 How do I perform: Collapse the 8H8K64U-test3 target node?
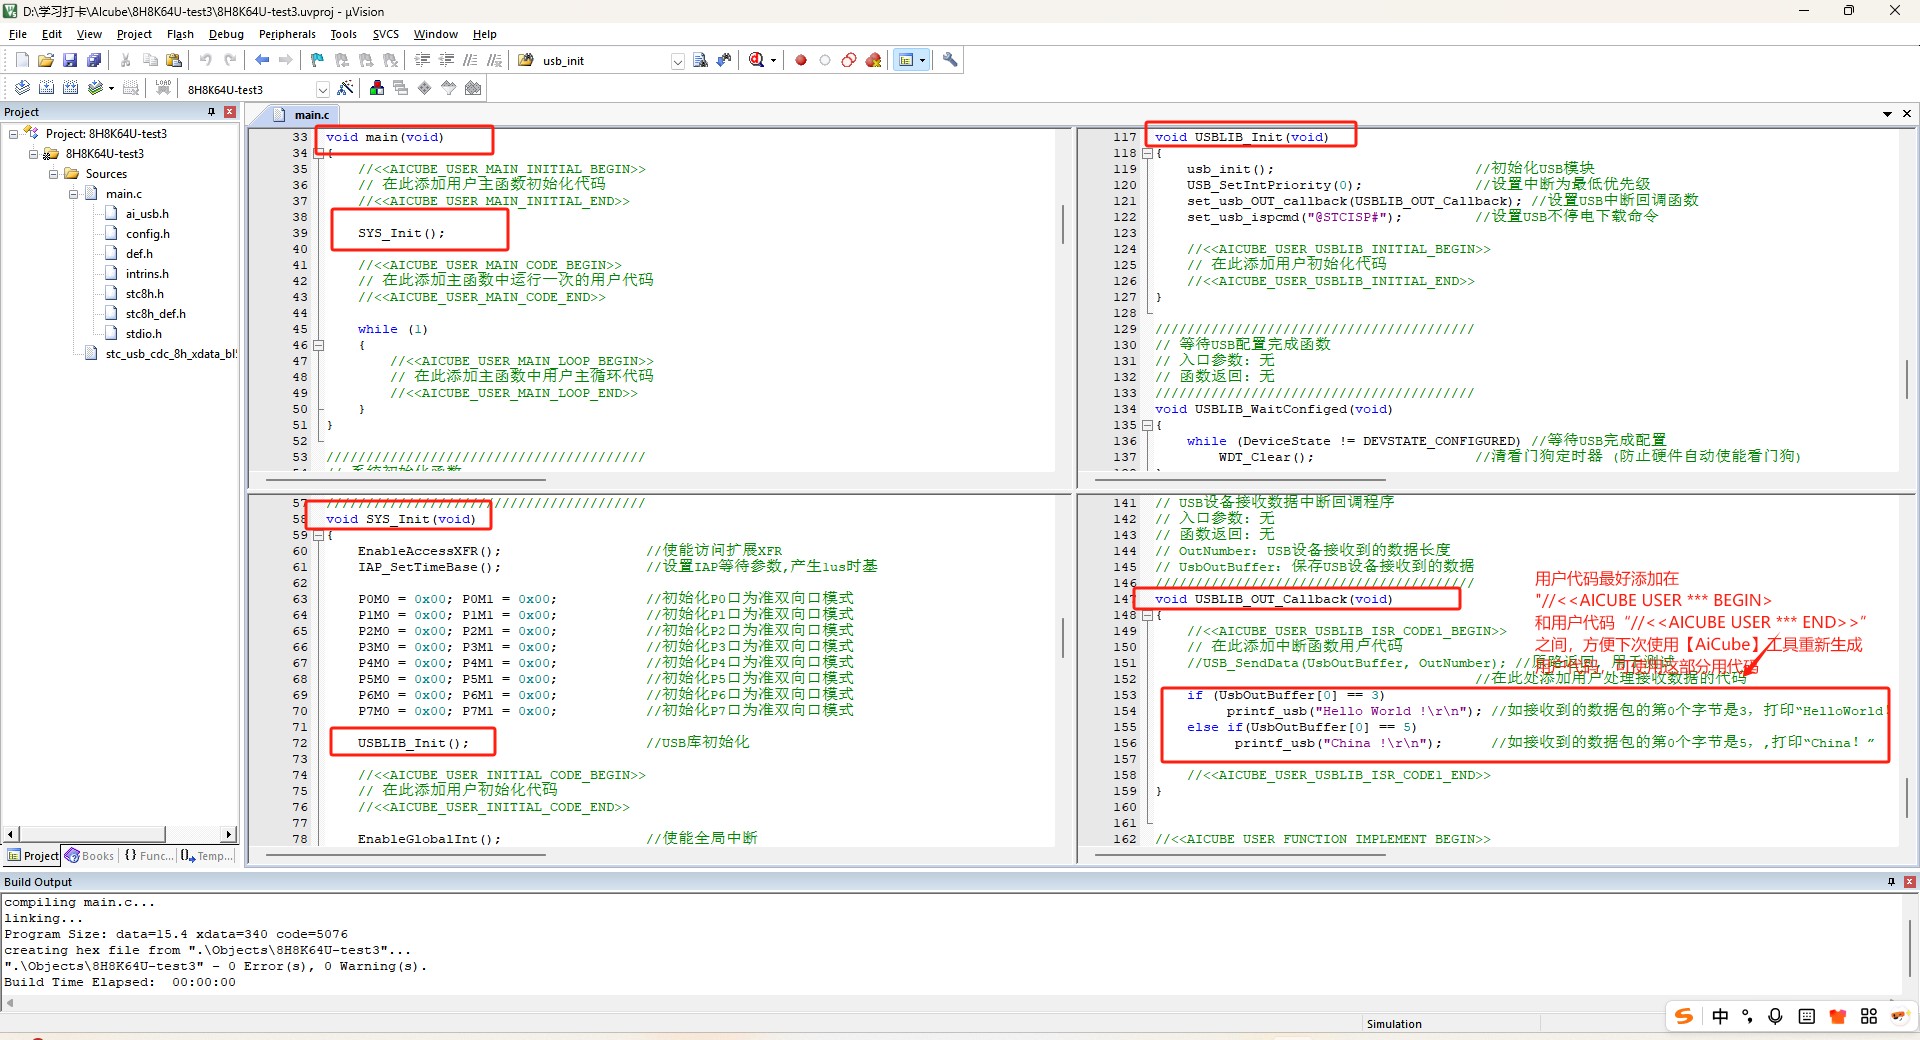(33, 154)
